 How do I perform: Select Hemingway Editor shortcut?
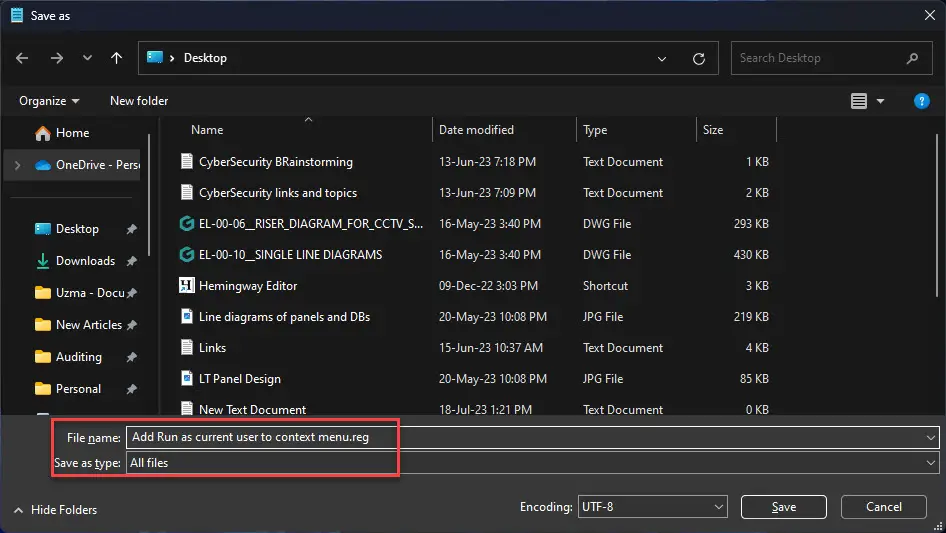[x=248, y=286]
